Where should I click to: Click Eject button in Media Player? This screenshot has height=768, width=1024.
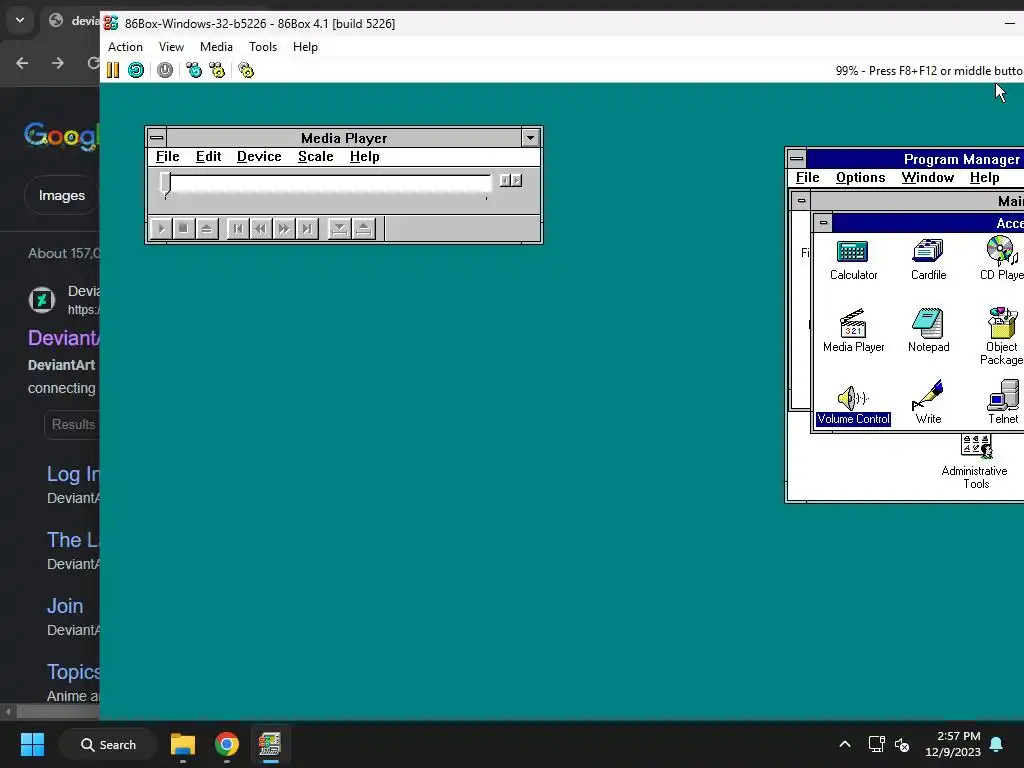(x=206, y=229)
